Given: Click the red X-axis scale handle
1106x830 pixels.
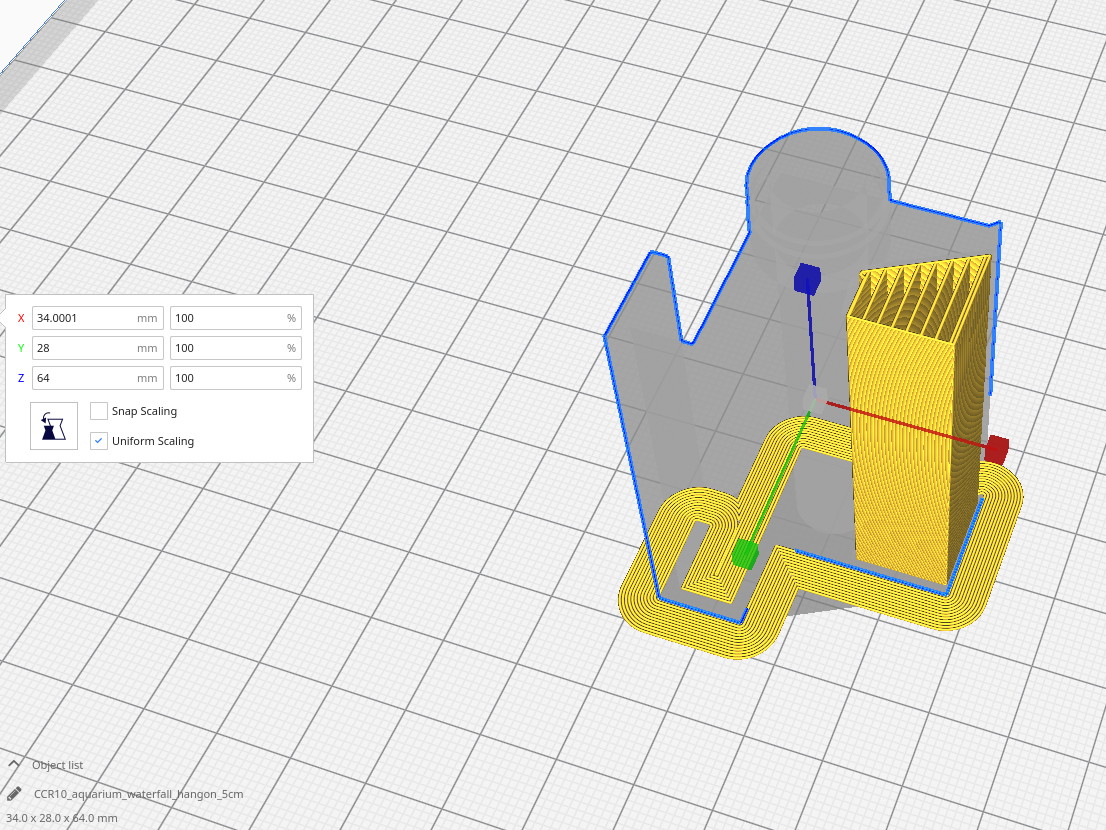Looking at the screenshot, I should (x=996, y=449).
